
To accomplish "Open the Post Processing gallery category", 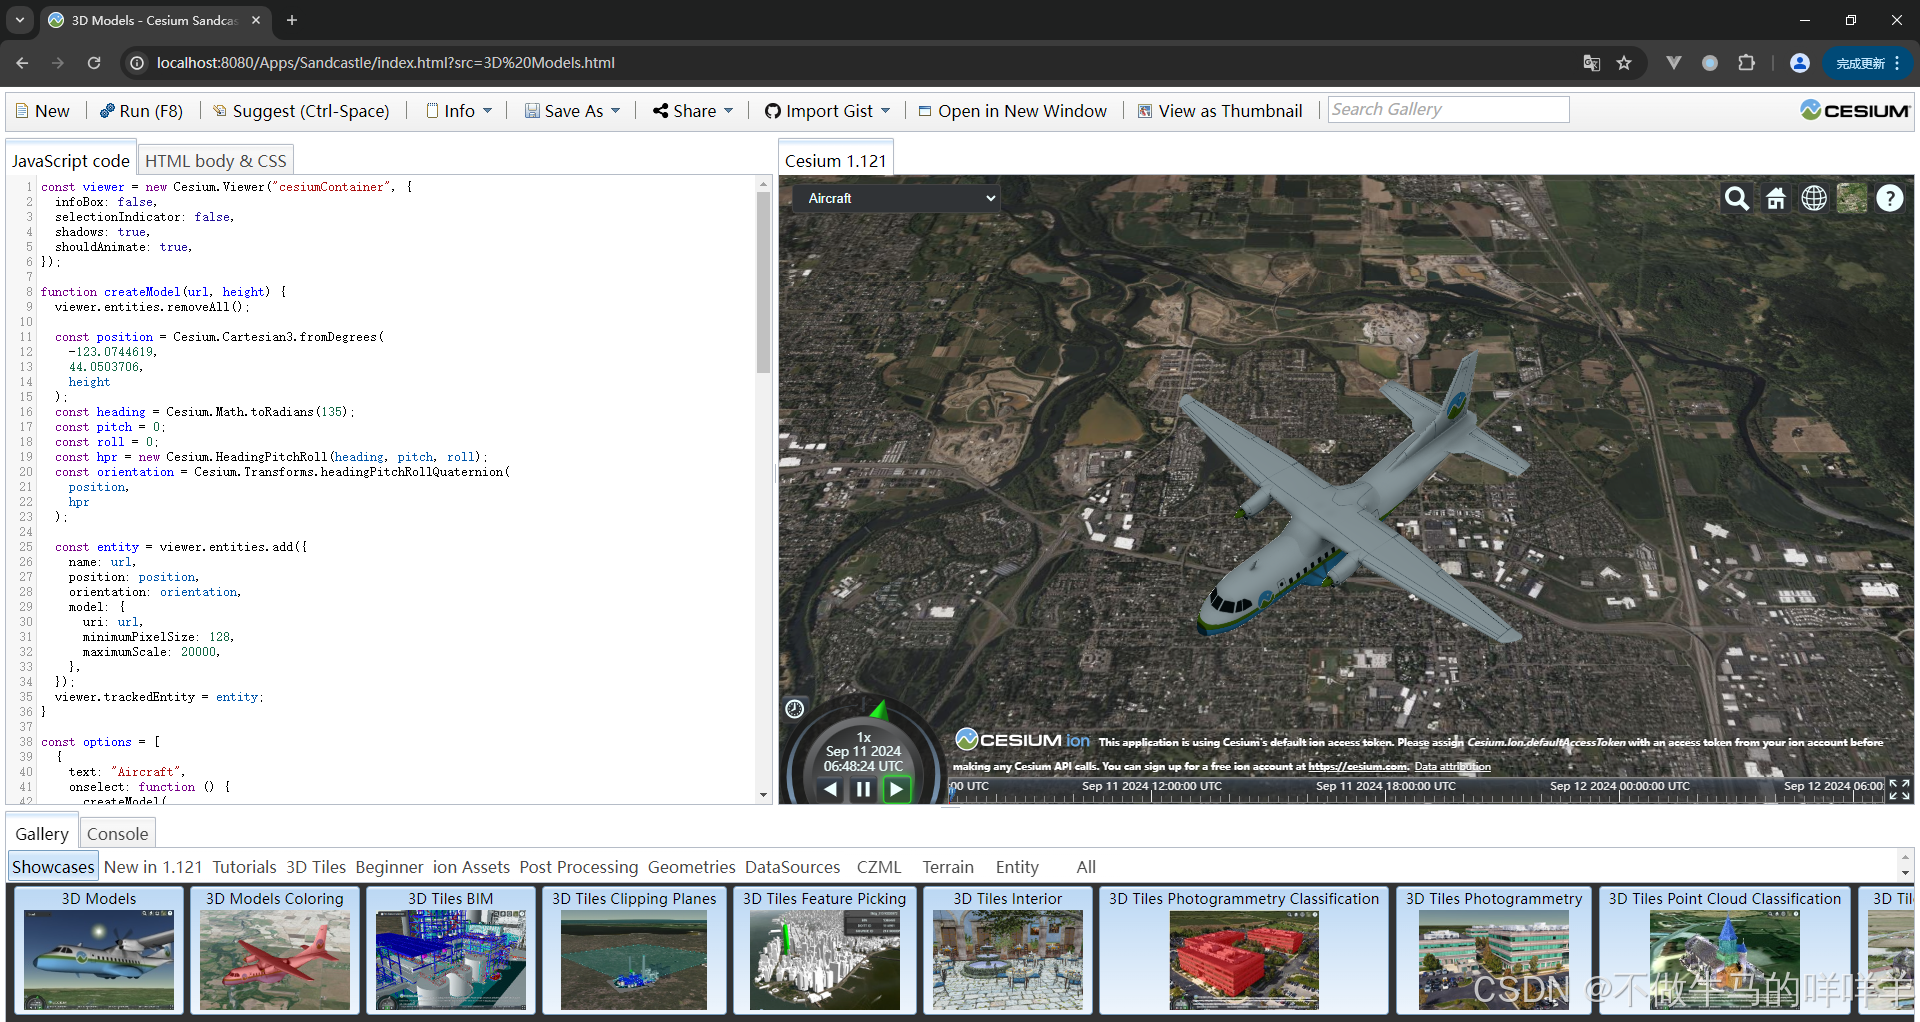I will 578,867.
